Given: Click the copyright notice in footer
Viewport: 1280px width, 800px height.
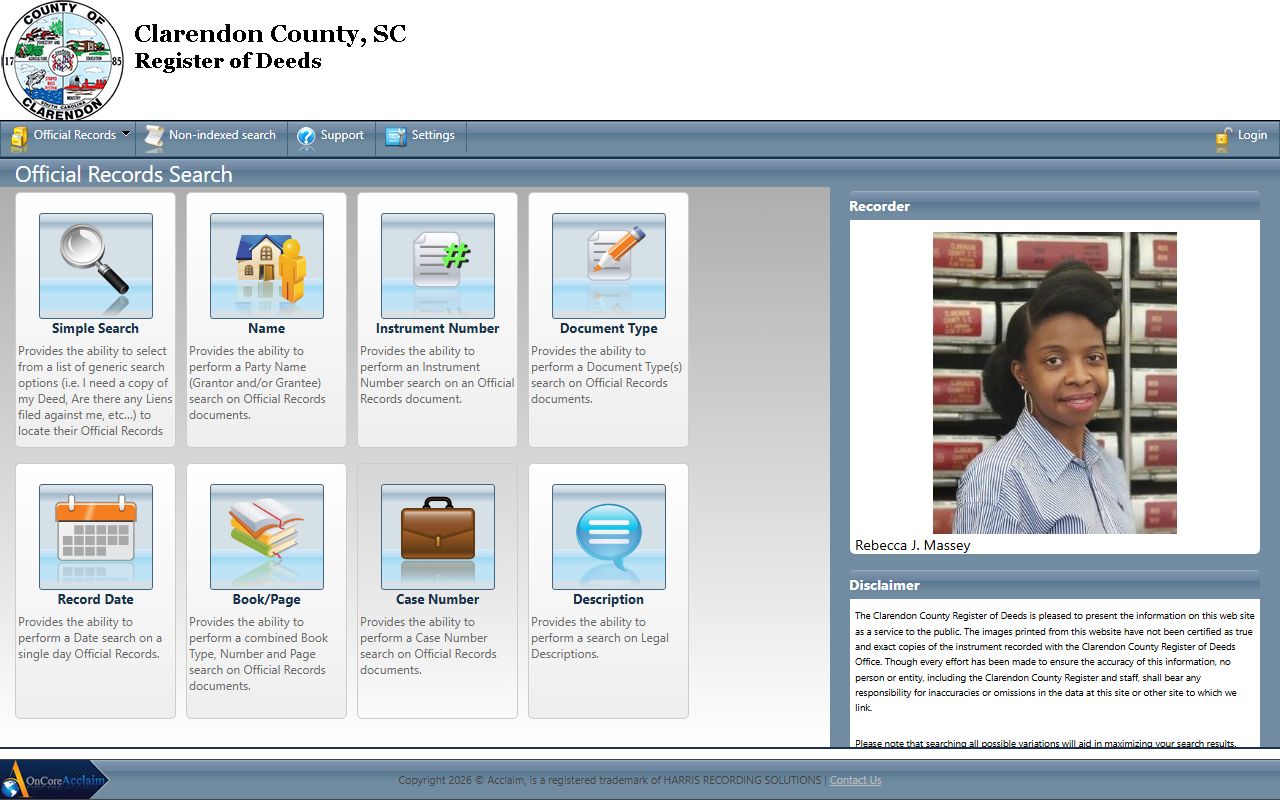Looking at the screenshot, I should [610, 780].
